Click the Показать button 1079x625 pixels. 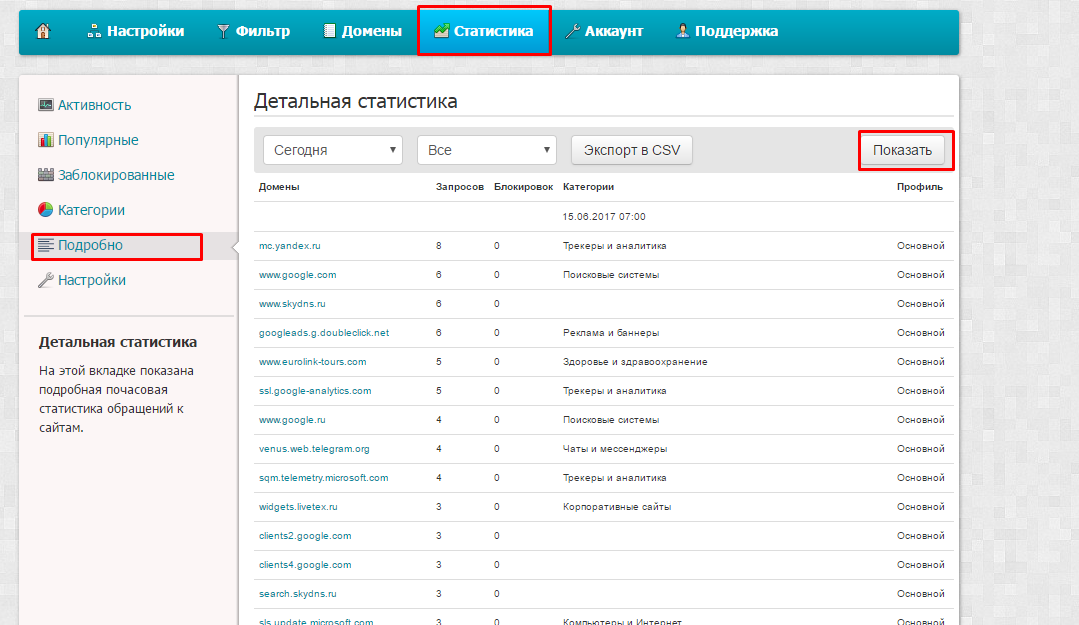point(902,150)
